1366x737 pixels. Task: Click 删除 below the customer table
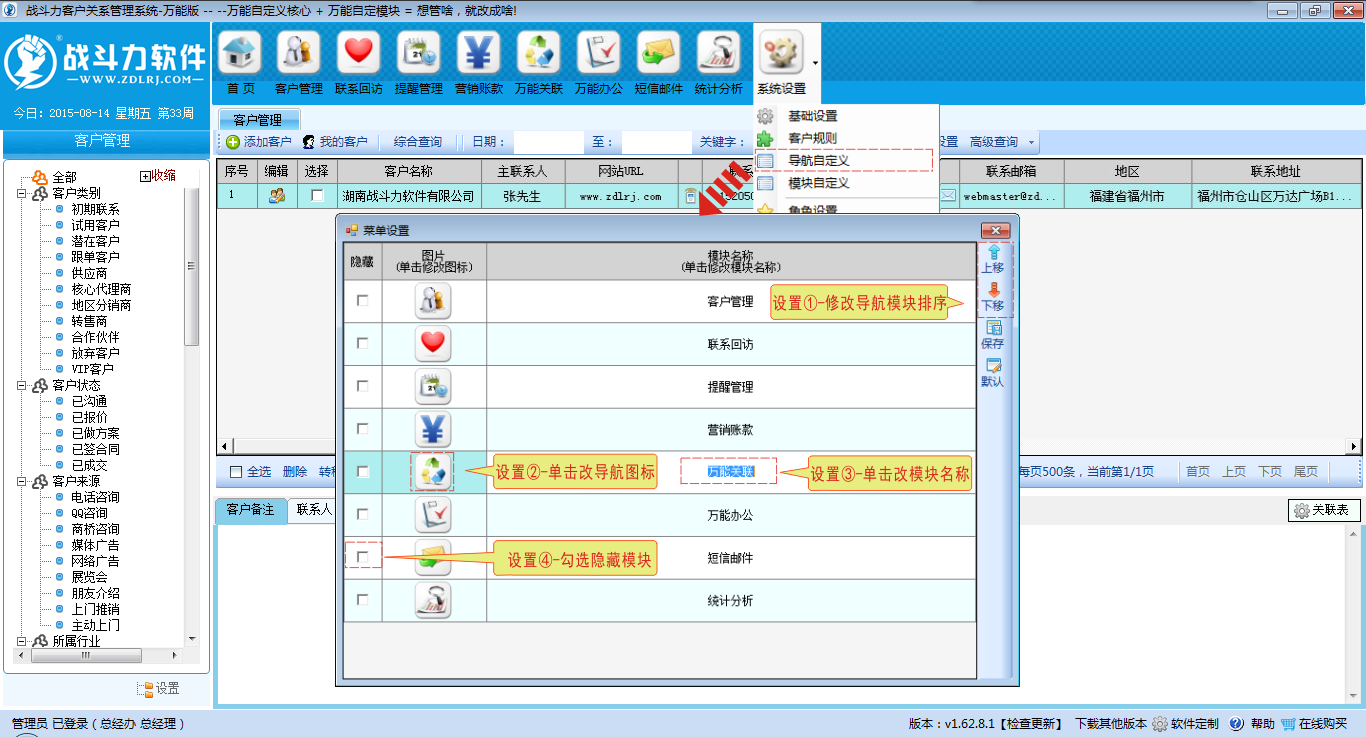tap(295, 472)
